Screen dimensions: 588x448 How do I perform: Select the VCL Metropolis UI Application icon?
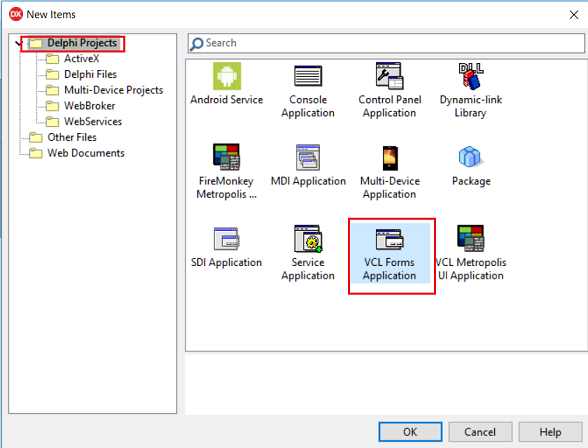[x=471, y=238]
